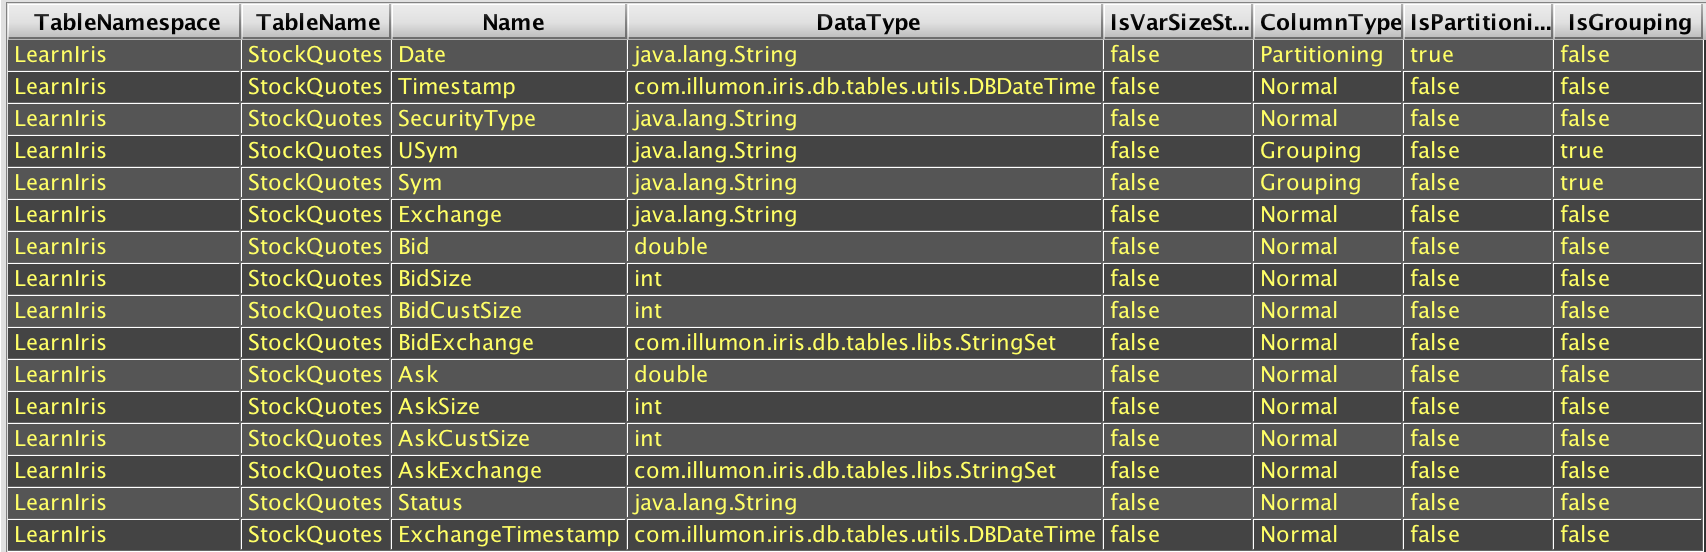
Task: Select the BidExchange row name cell
Action: coord(466,343)
